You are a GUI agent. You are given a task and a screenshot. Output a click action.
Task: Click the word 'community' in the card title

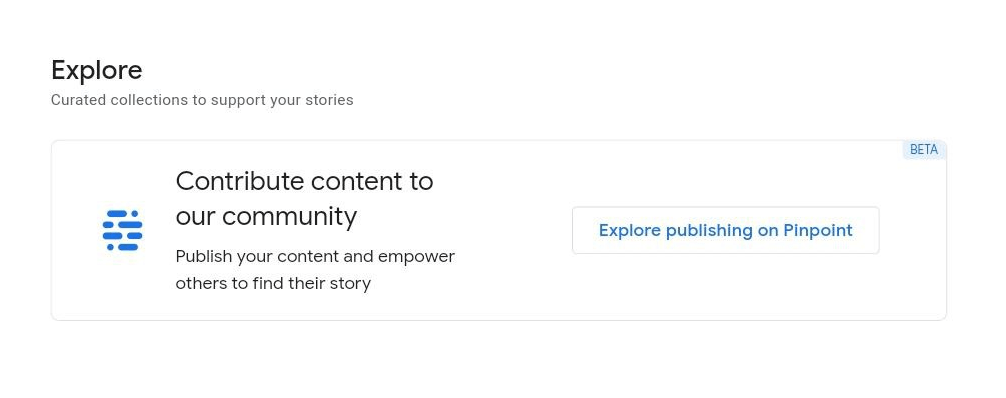coord(289,217)
